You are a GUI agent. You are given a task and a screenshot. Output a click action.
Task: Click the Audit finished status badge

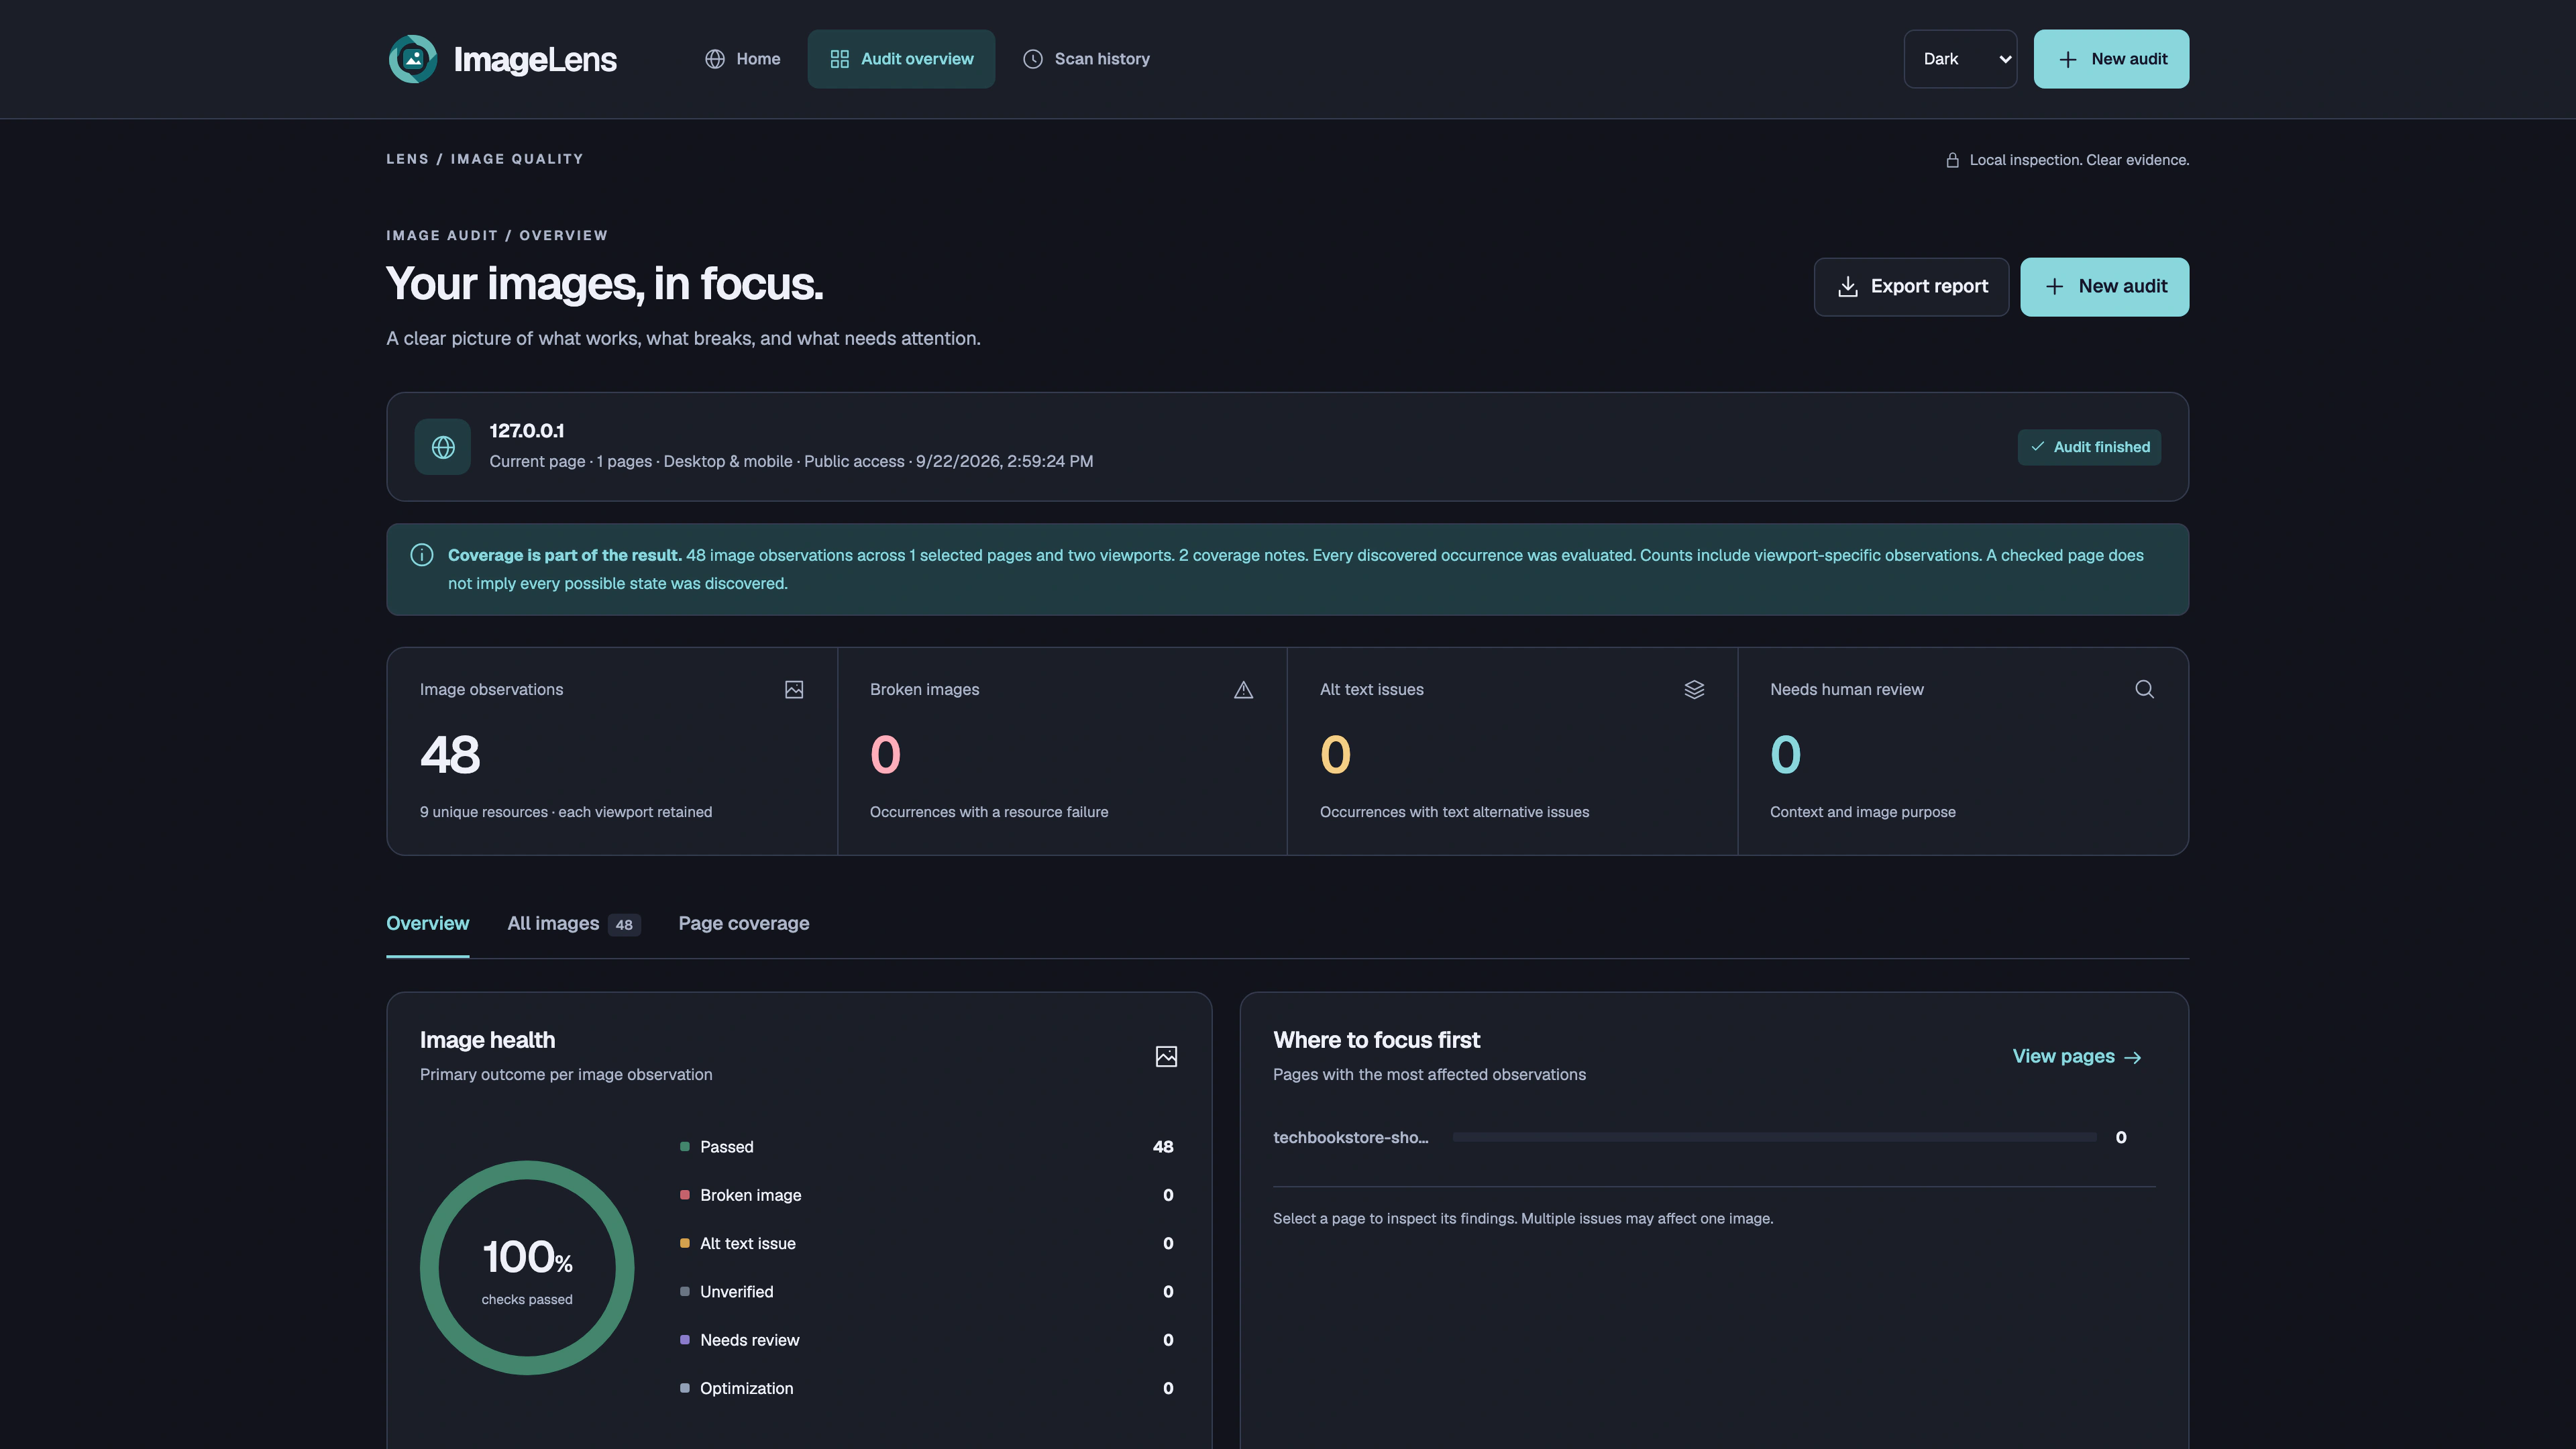pyautogui.click(x=2089, y=447)
